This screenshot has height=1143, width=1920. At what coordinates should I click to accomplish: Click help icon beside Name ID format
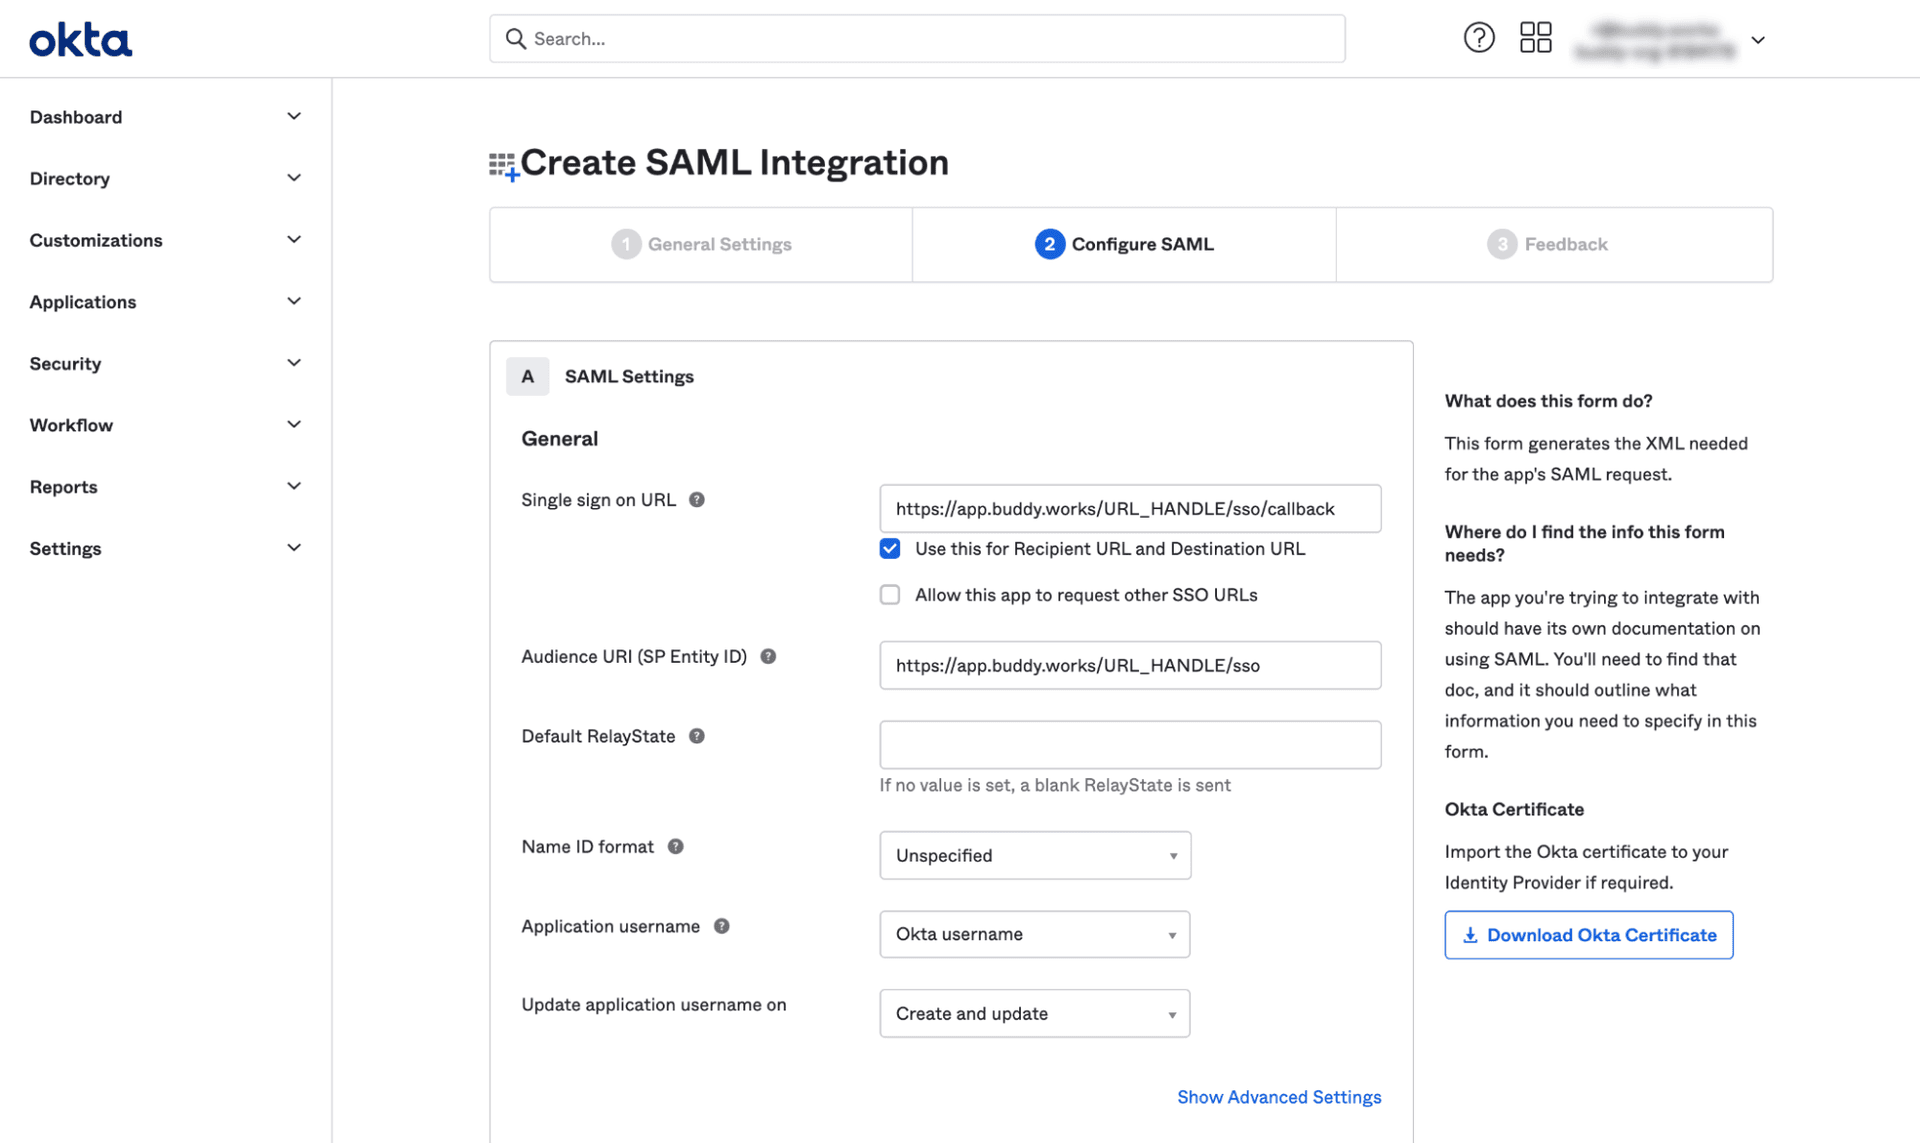point(676,847)
